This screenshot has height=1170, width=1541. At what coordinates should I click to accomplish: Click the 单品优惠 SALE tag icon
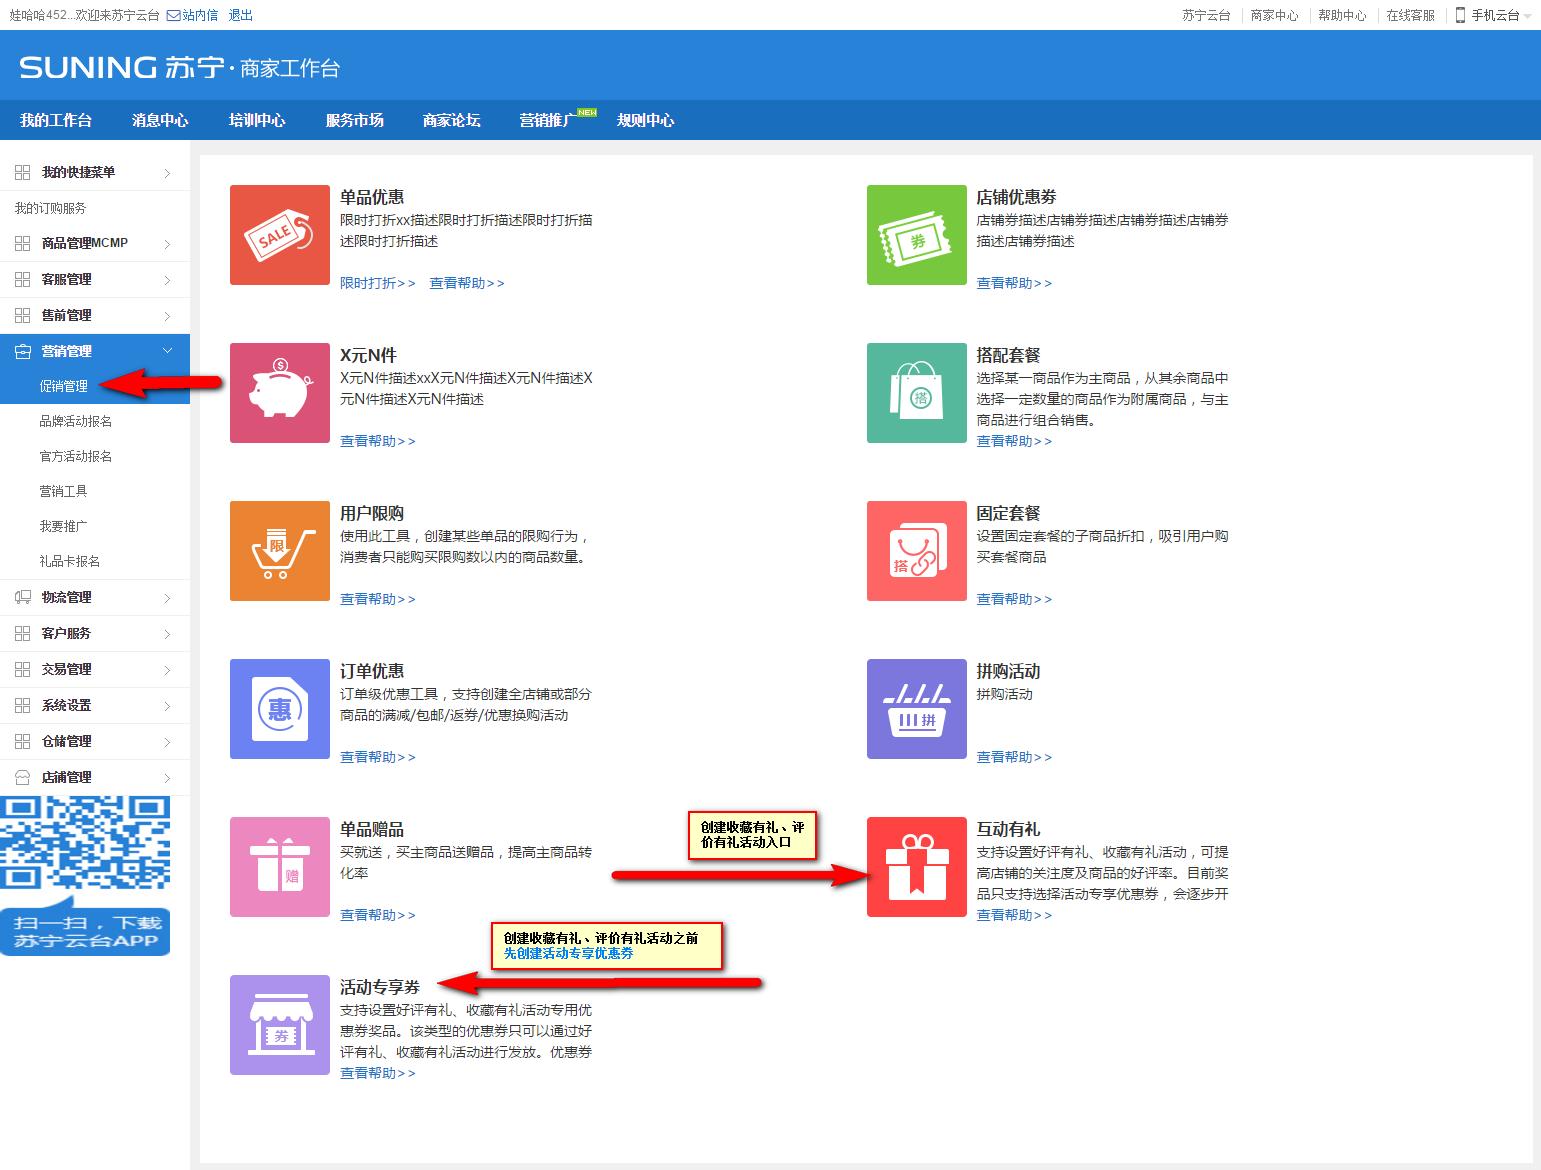tap(280, 235)
